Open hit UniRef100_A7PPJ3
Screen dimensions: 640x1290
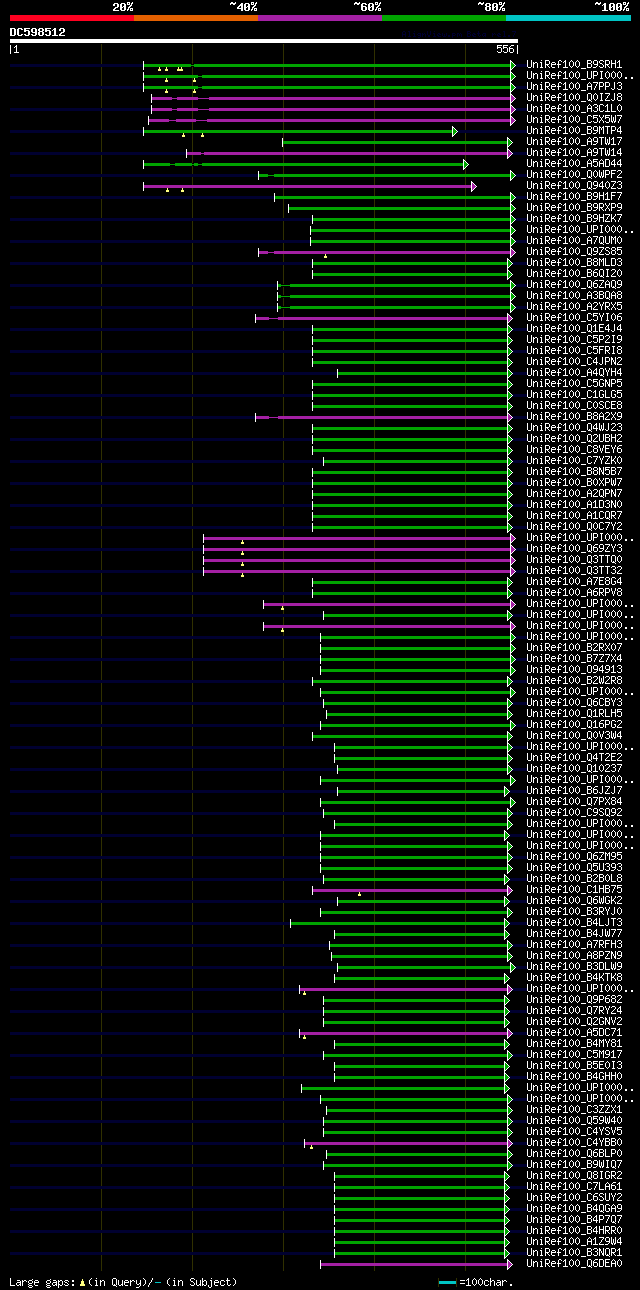coord(574,87)
